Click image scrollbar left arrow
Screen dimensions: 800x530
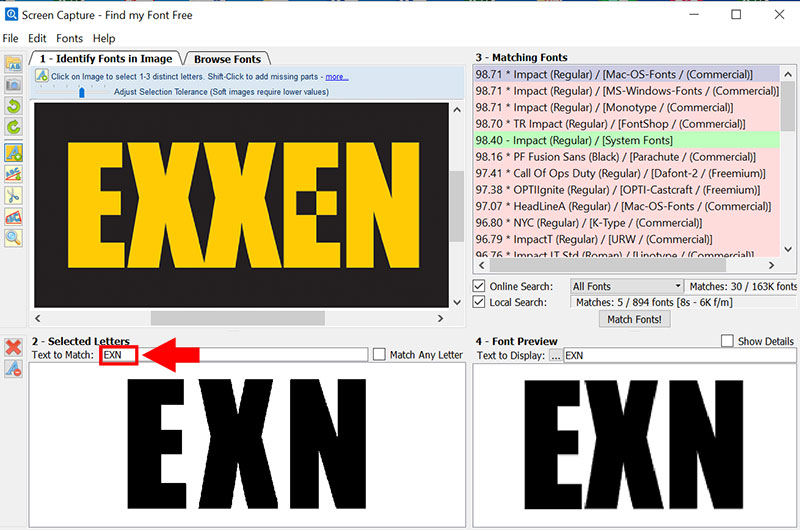(38, 318)
